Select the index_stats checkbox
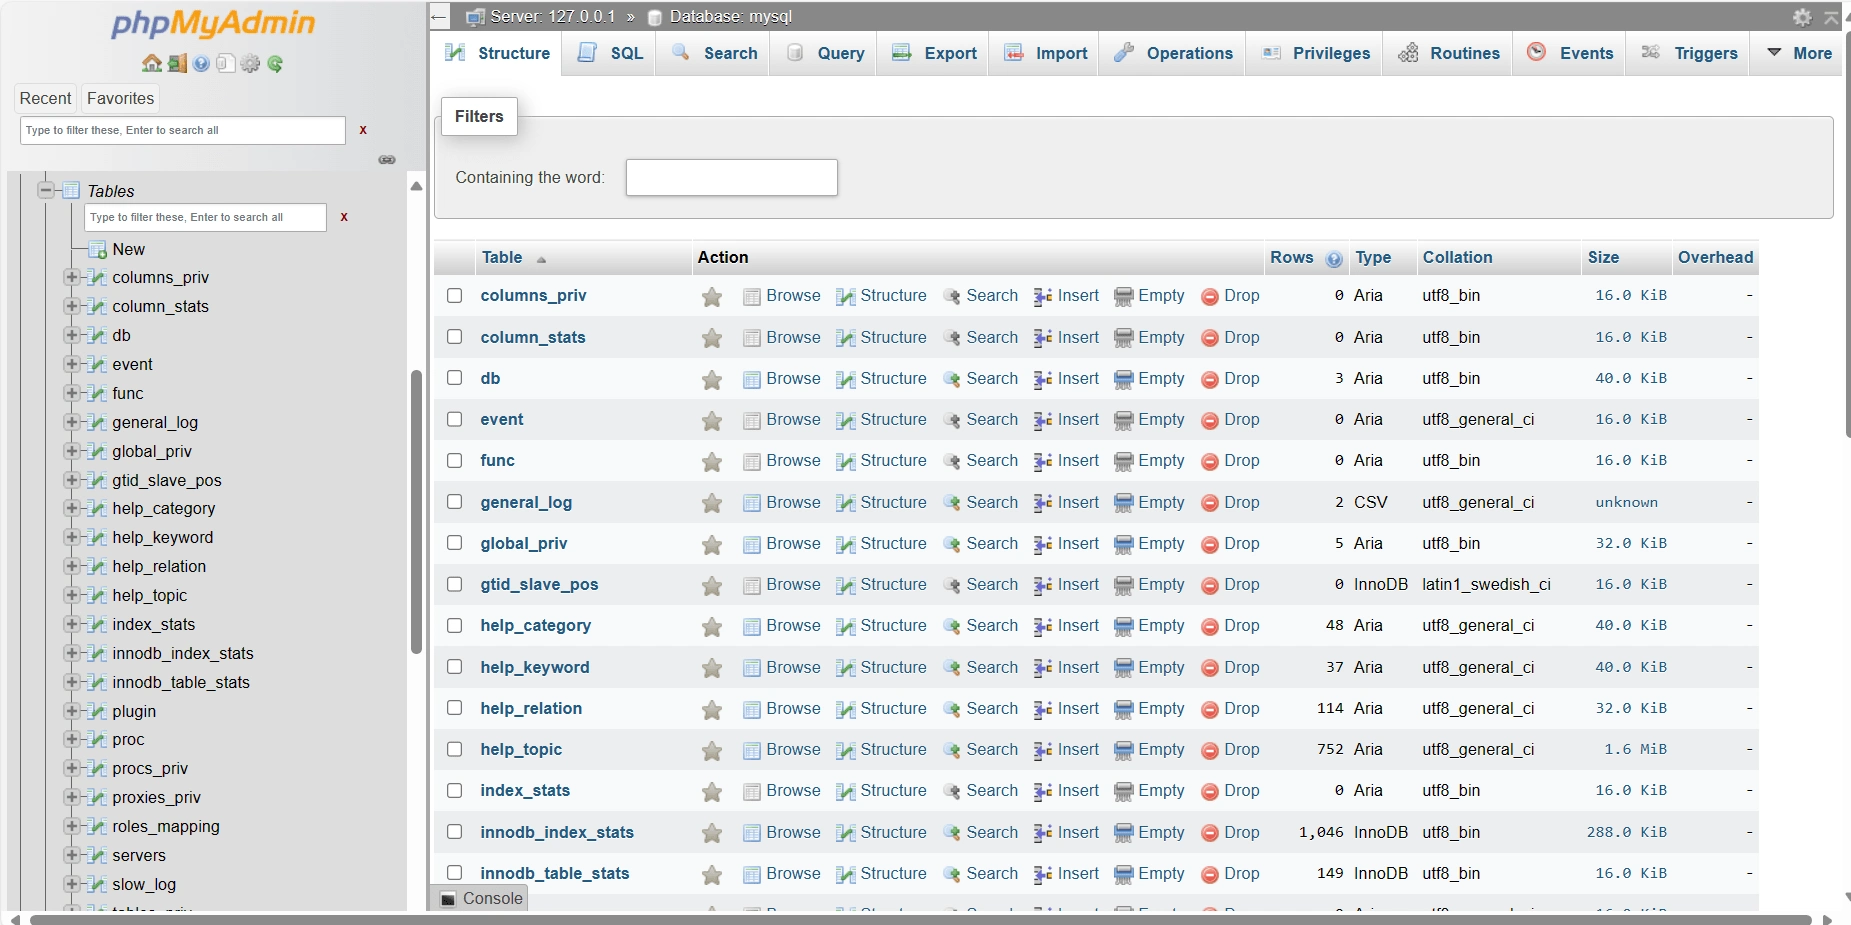Screen dimensions: 1851x925 455,791
